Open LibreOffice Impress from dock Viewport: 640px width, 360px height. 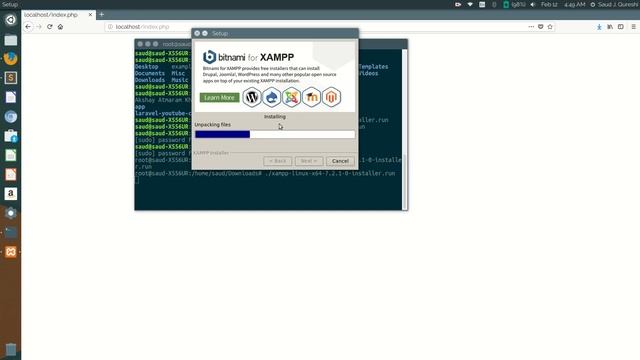11,174
